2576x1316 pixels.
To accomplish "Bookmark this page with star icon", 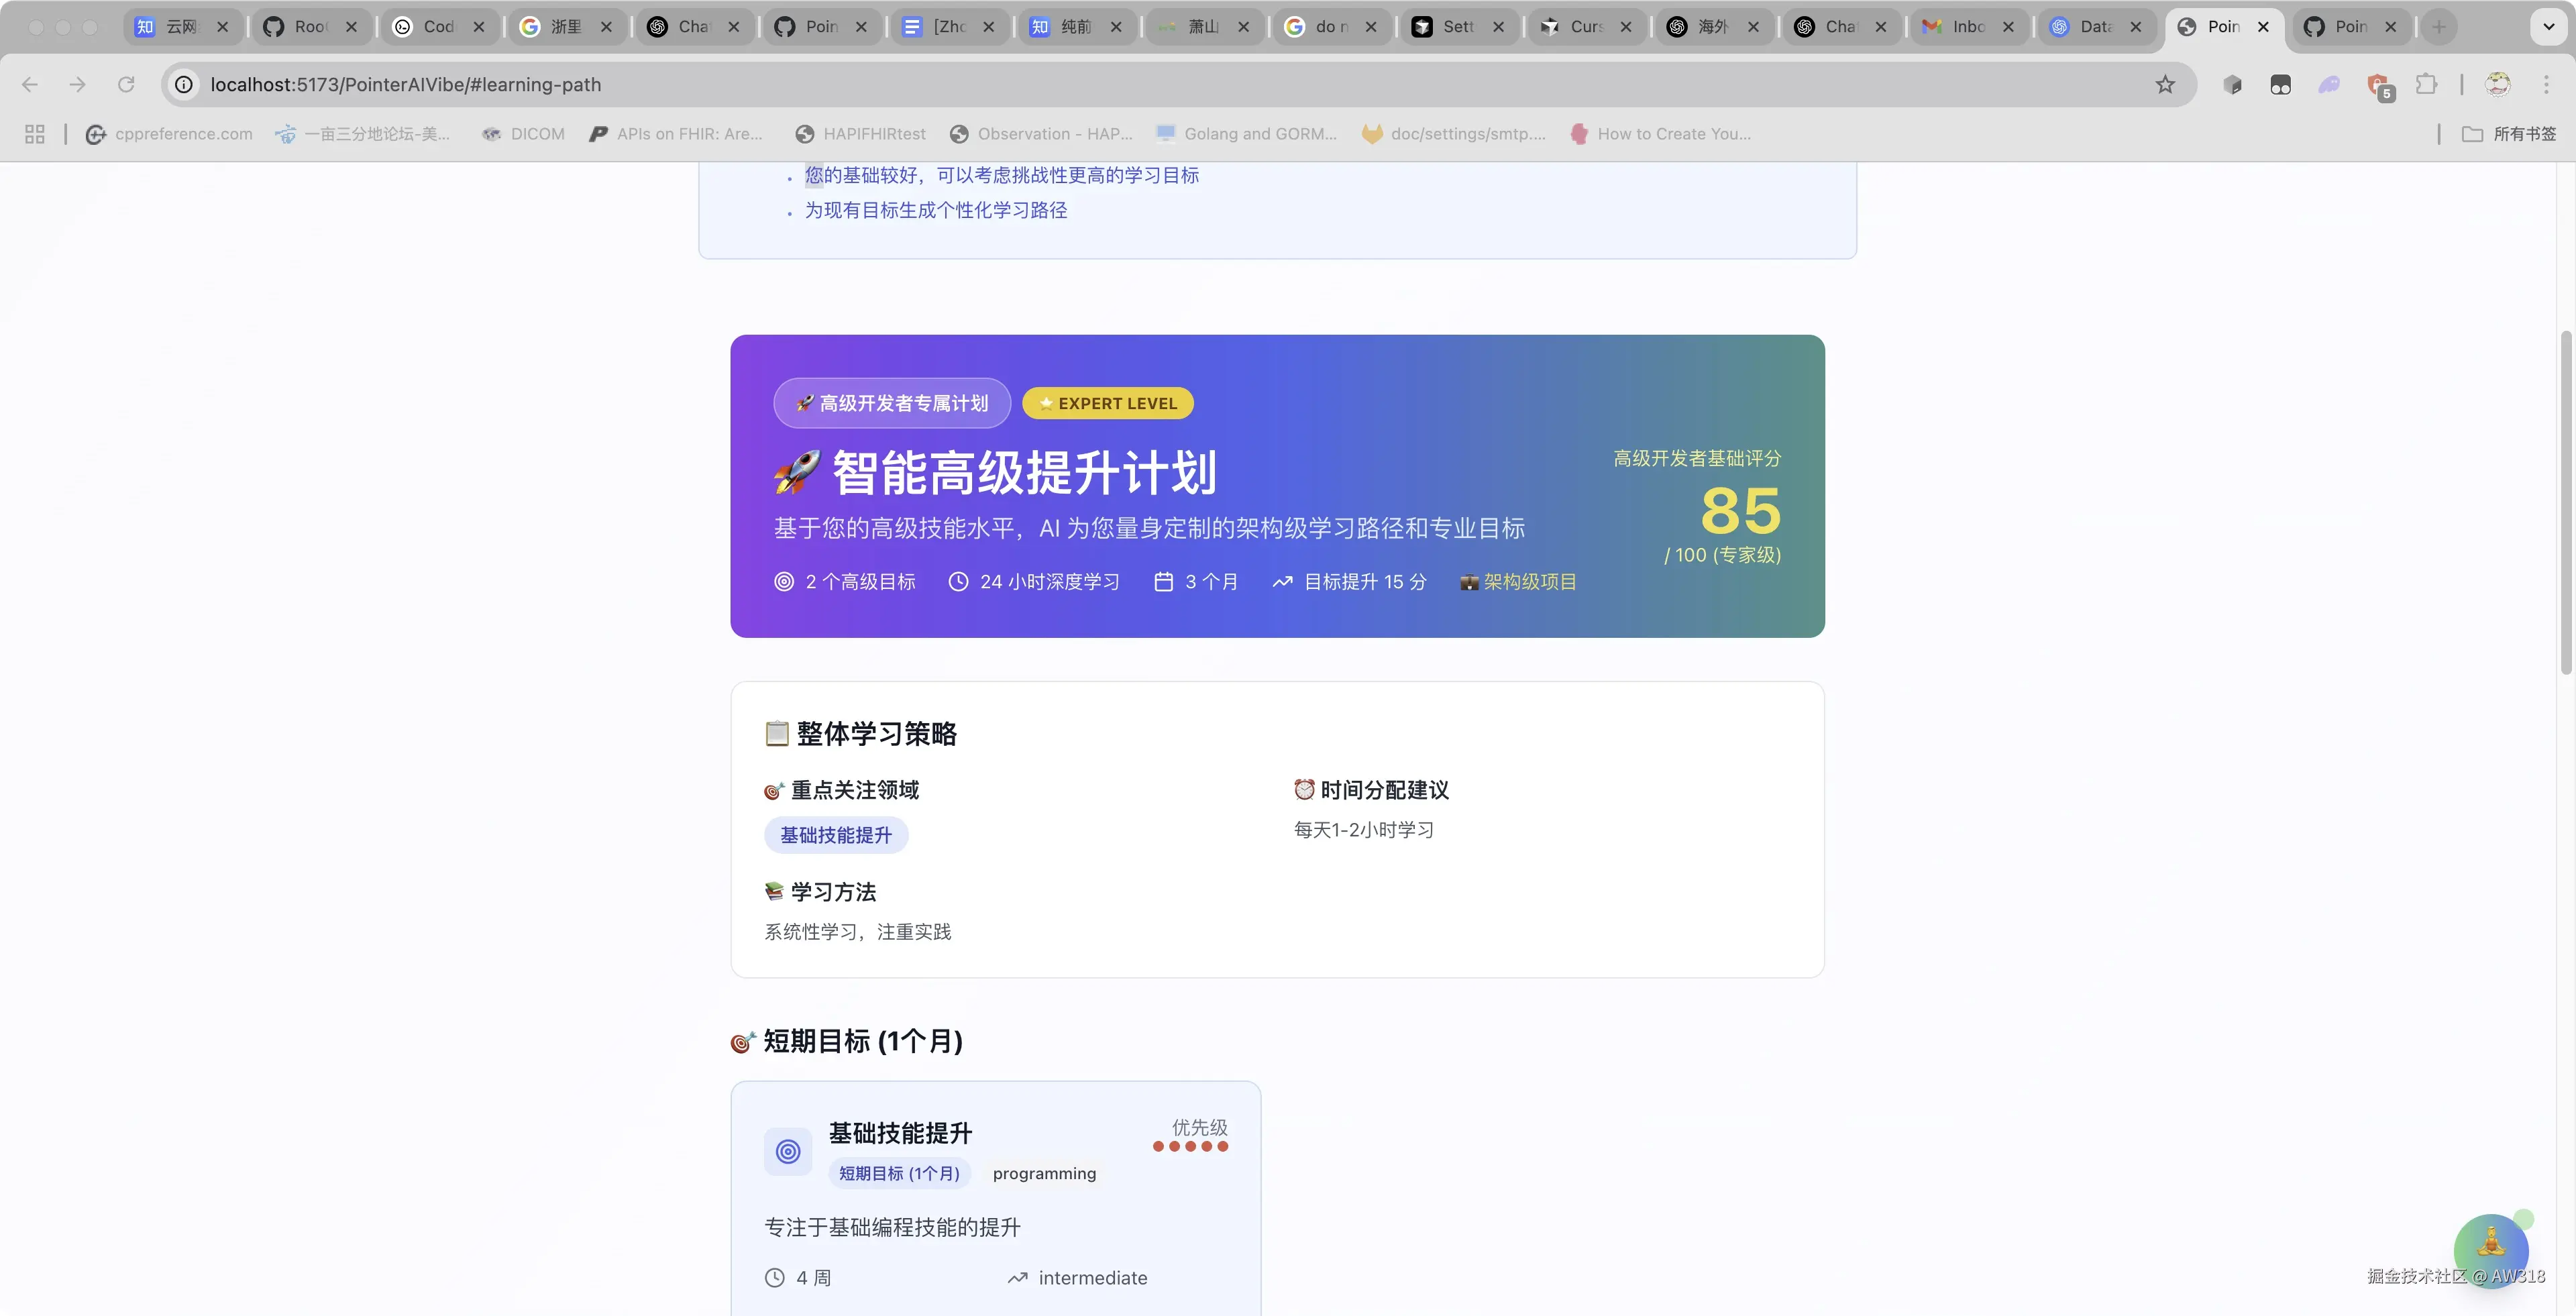I will click(x=2165, y=85).
